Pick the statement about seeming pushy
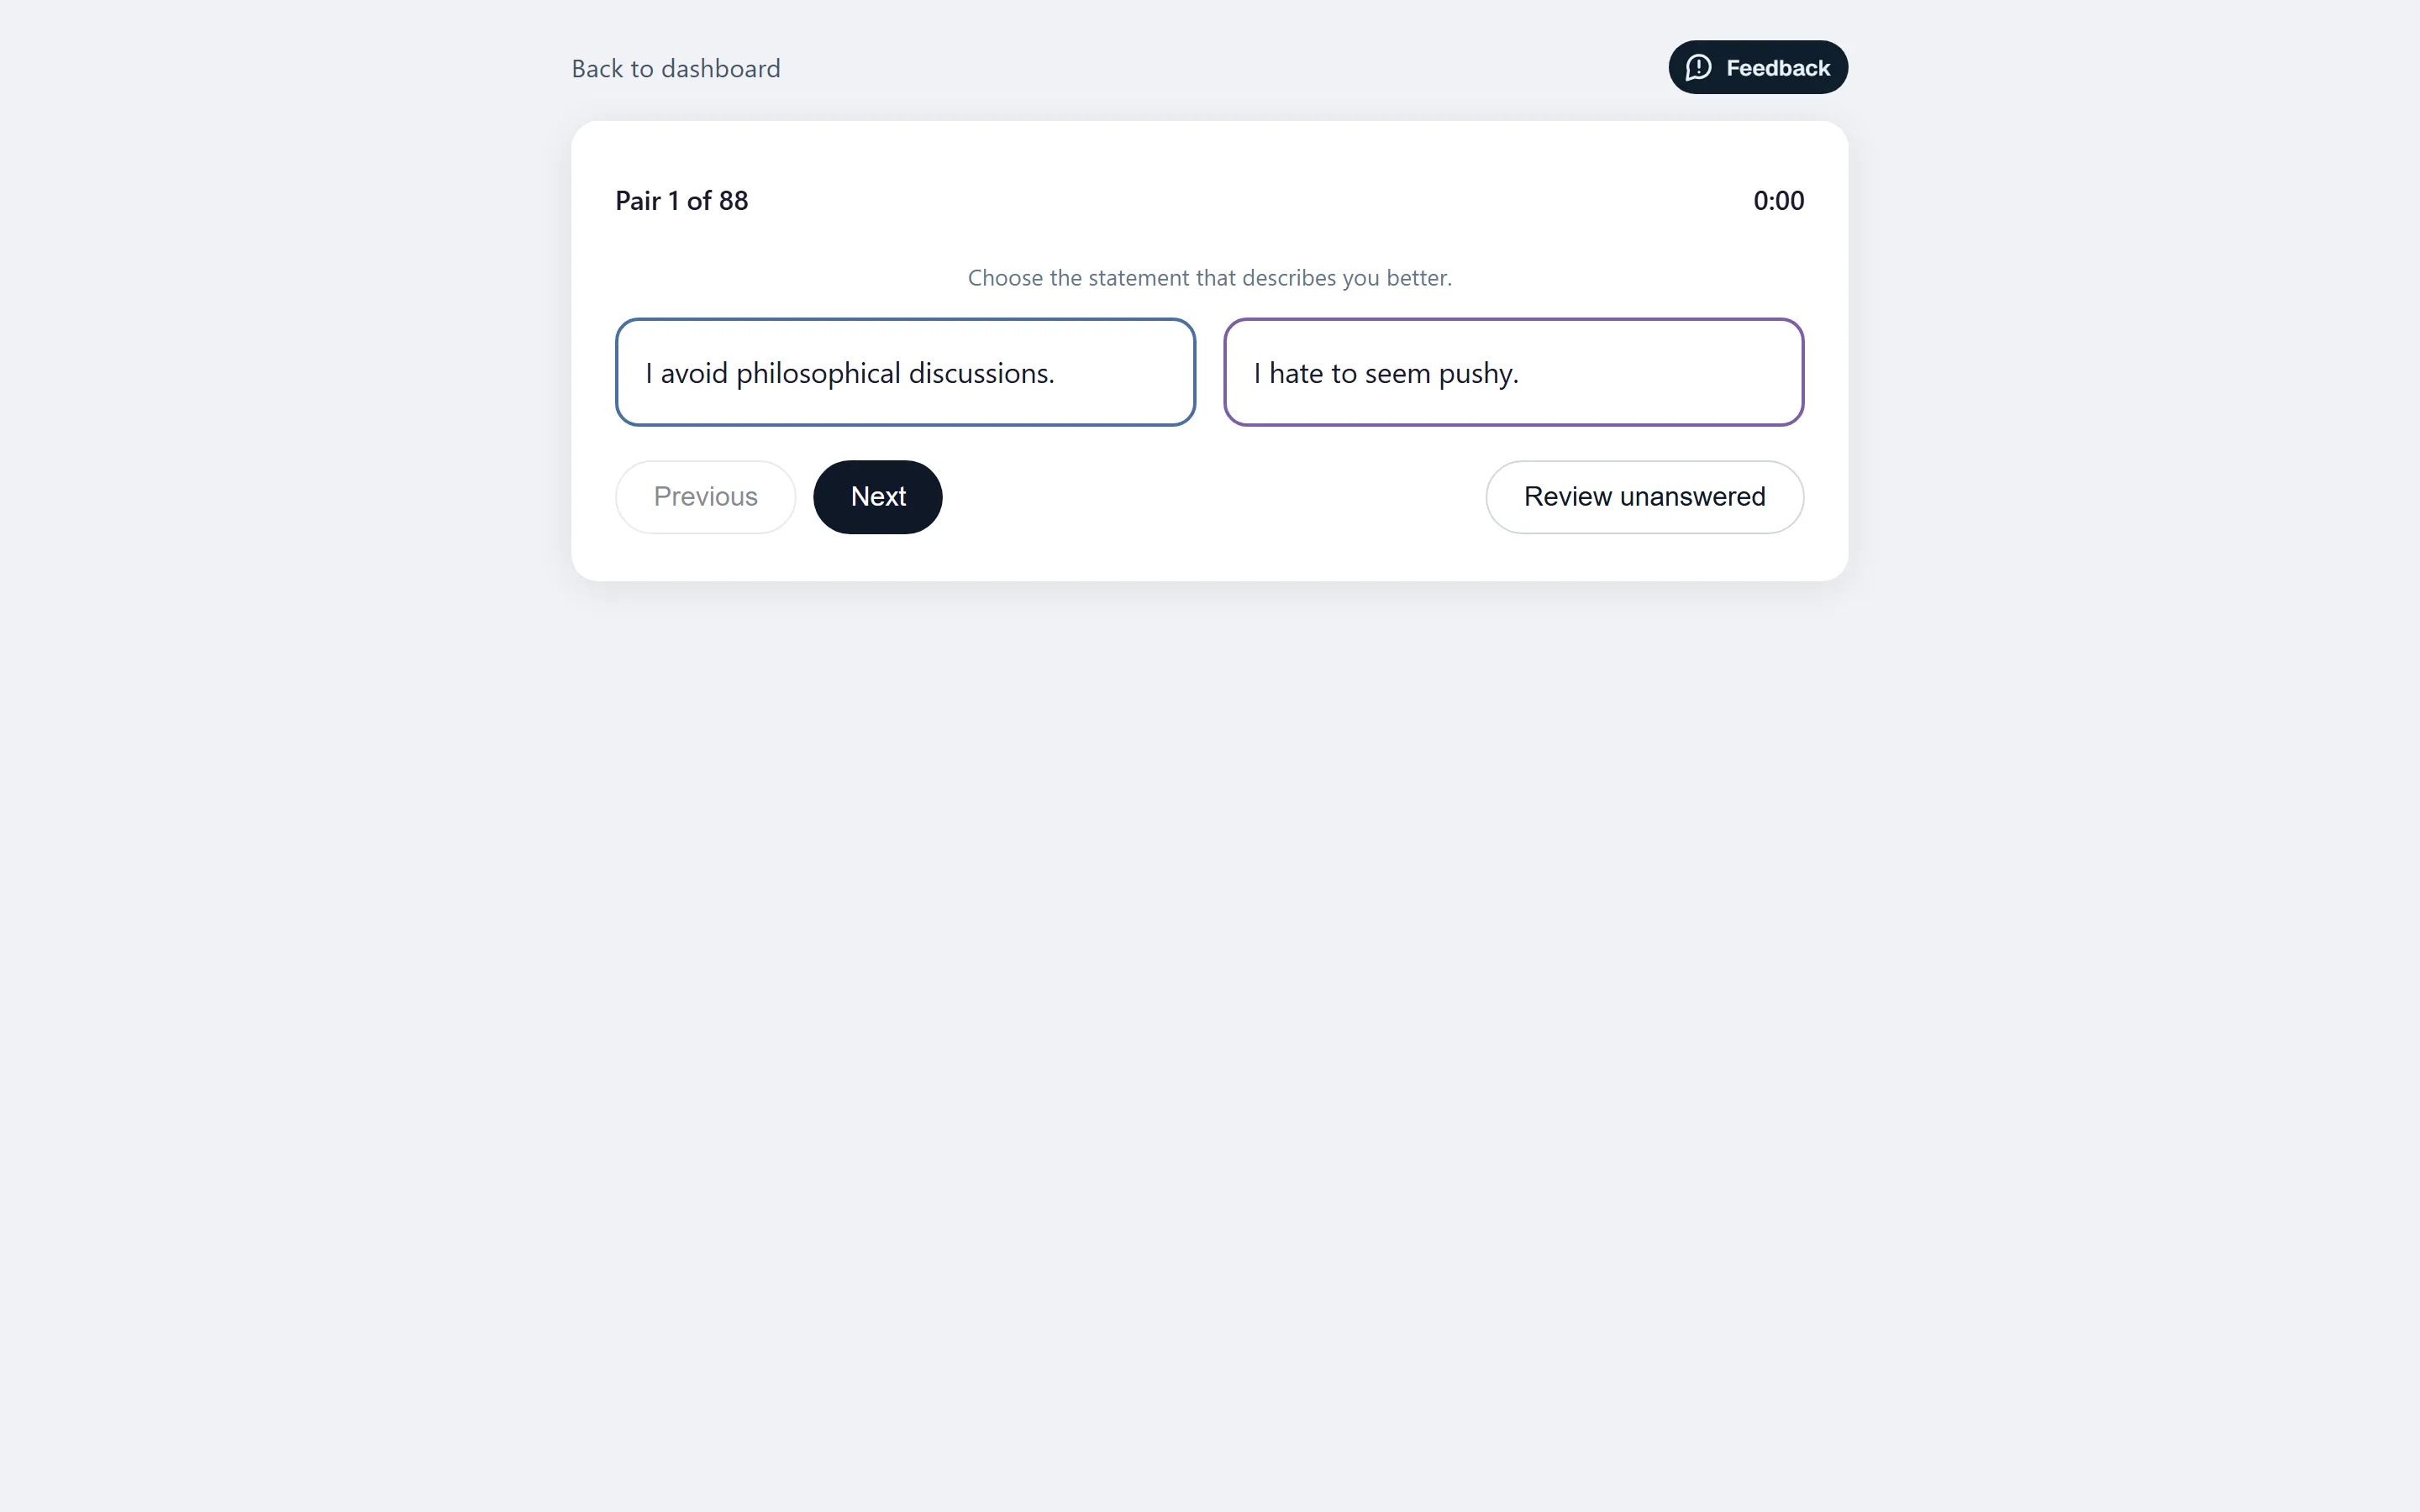 [1513, 372]
